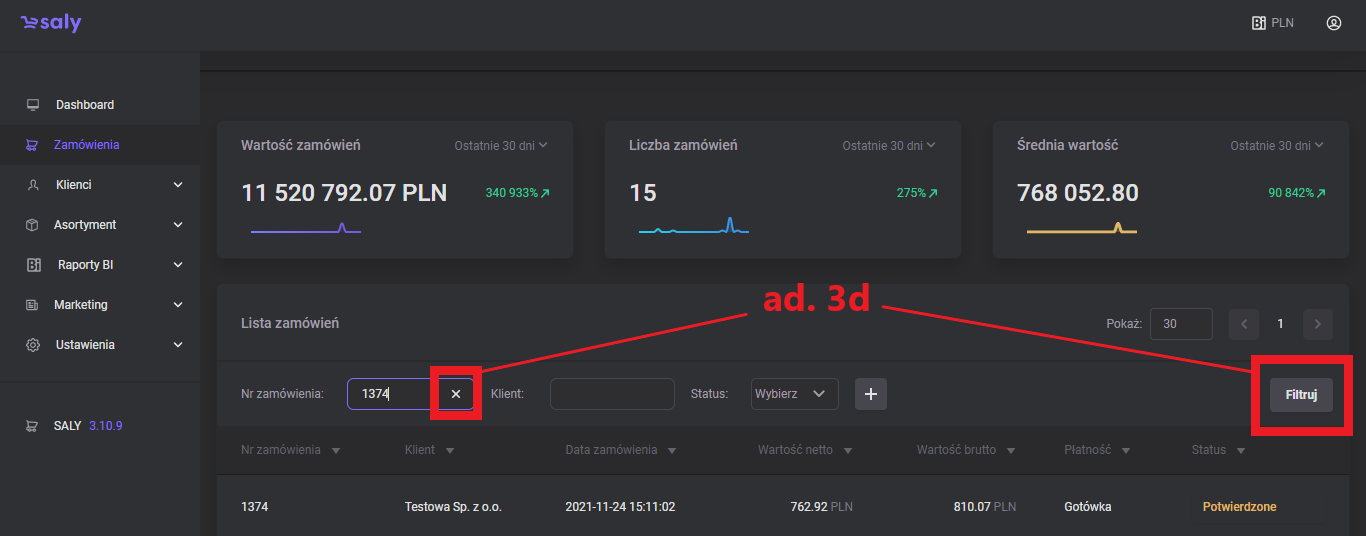Screen dimensions: 1366x536
Task: Edit the Pokaż rows count field
Action: coord(1180,324)
